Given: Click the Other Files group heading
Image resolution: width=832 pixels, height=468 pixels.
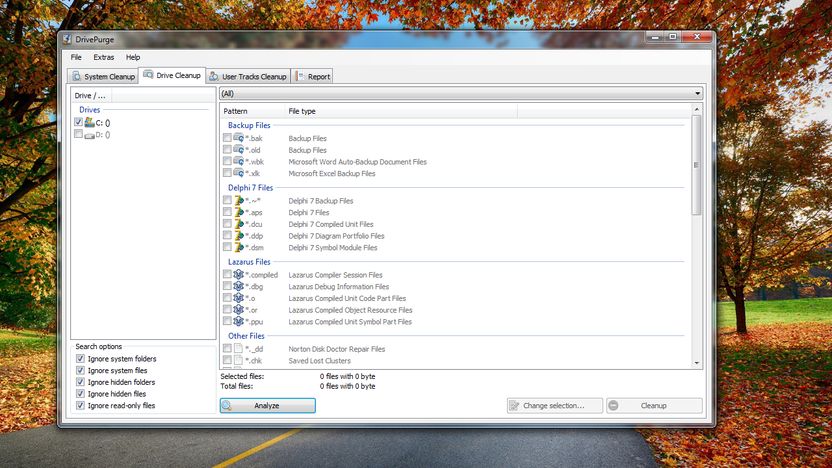Looking at the screenshot, I should [x=246, y=336].
